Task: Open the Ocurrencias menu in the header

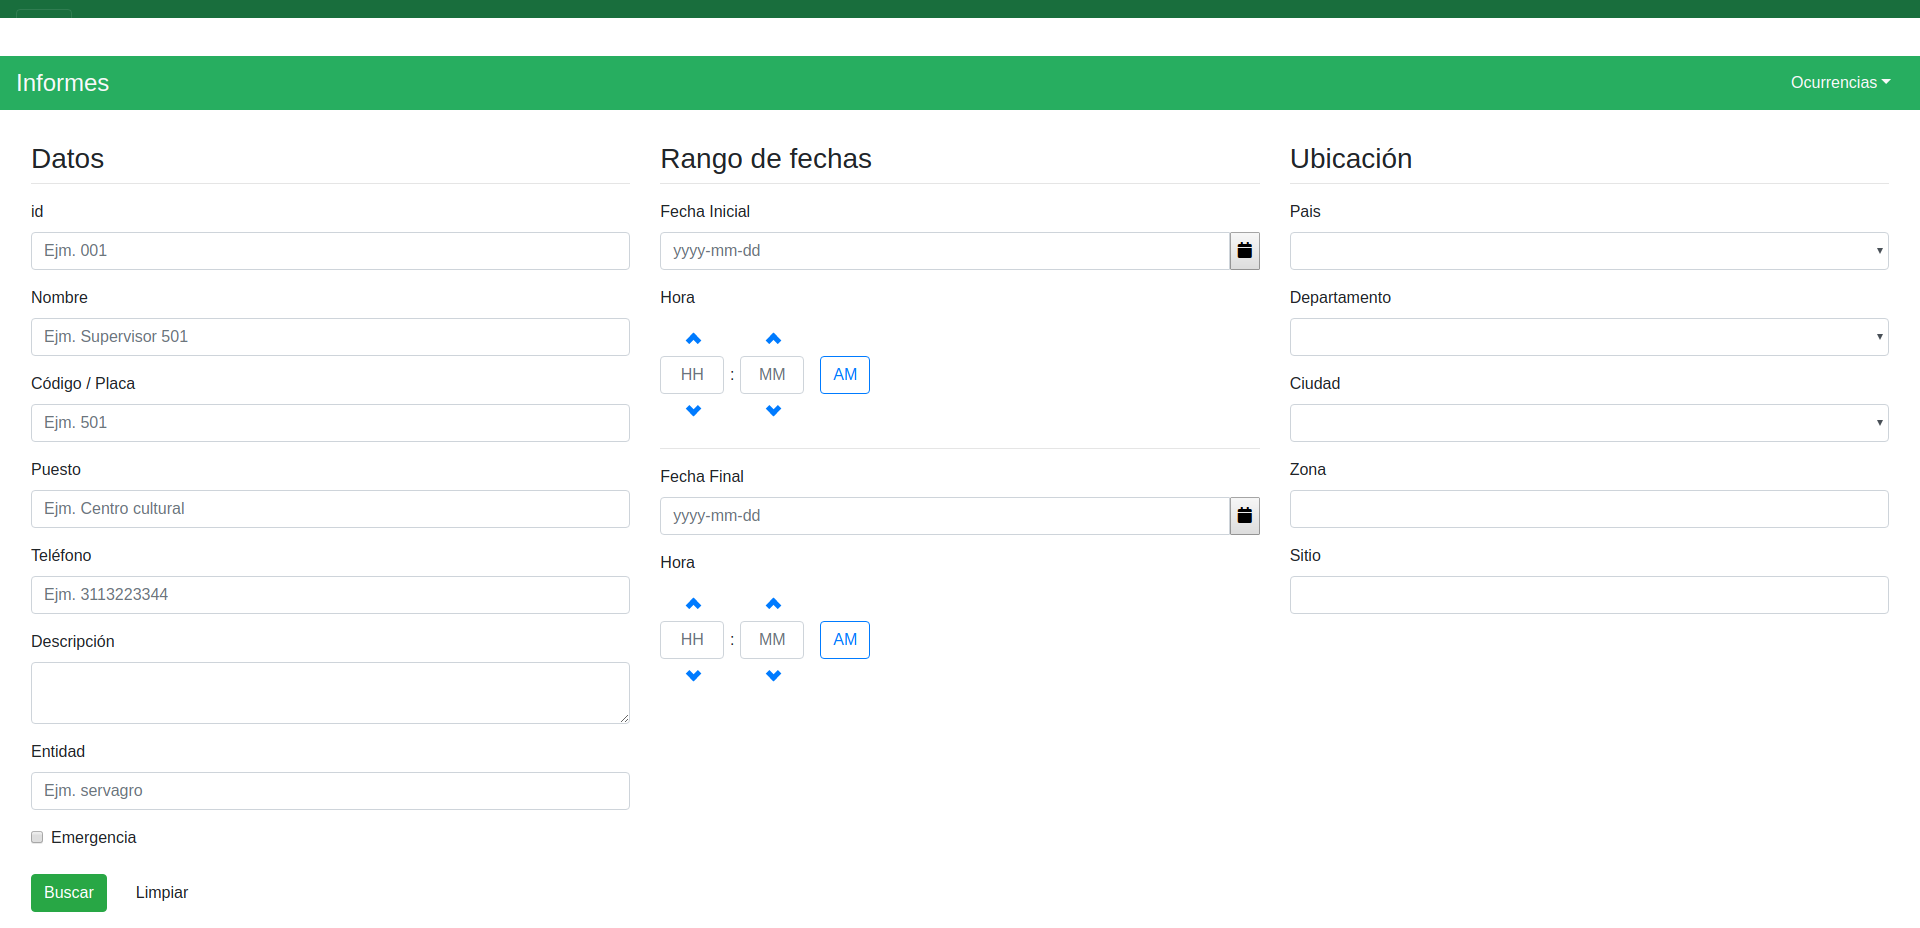Action: (1839, 83)
